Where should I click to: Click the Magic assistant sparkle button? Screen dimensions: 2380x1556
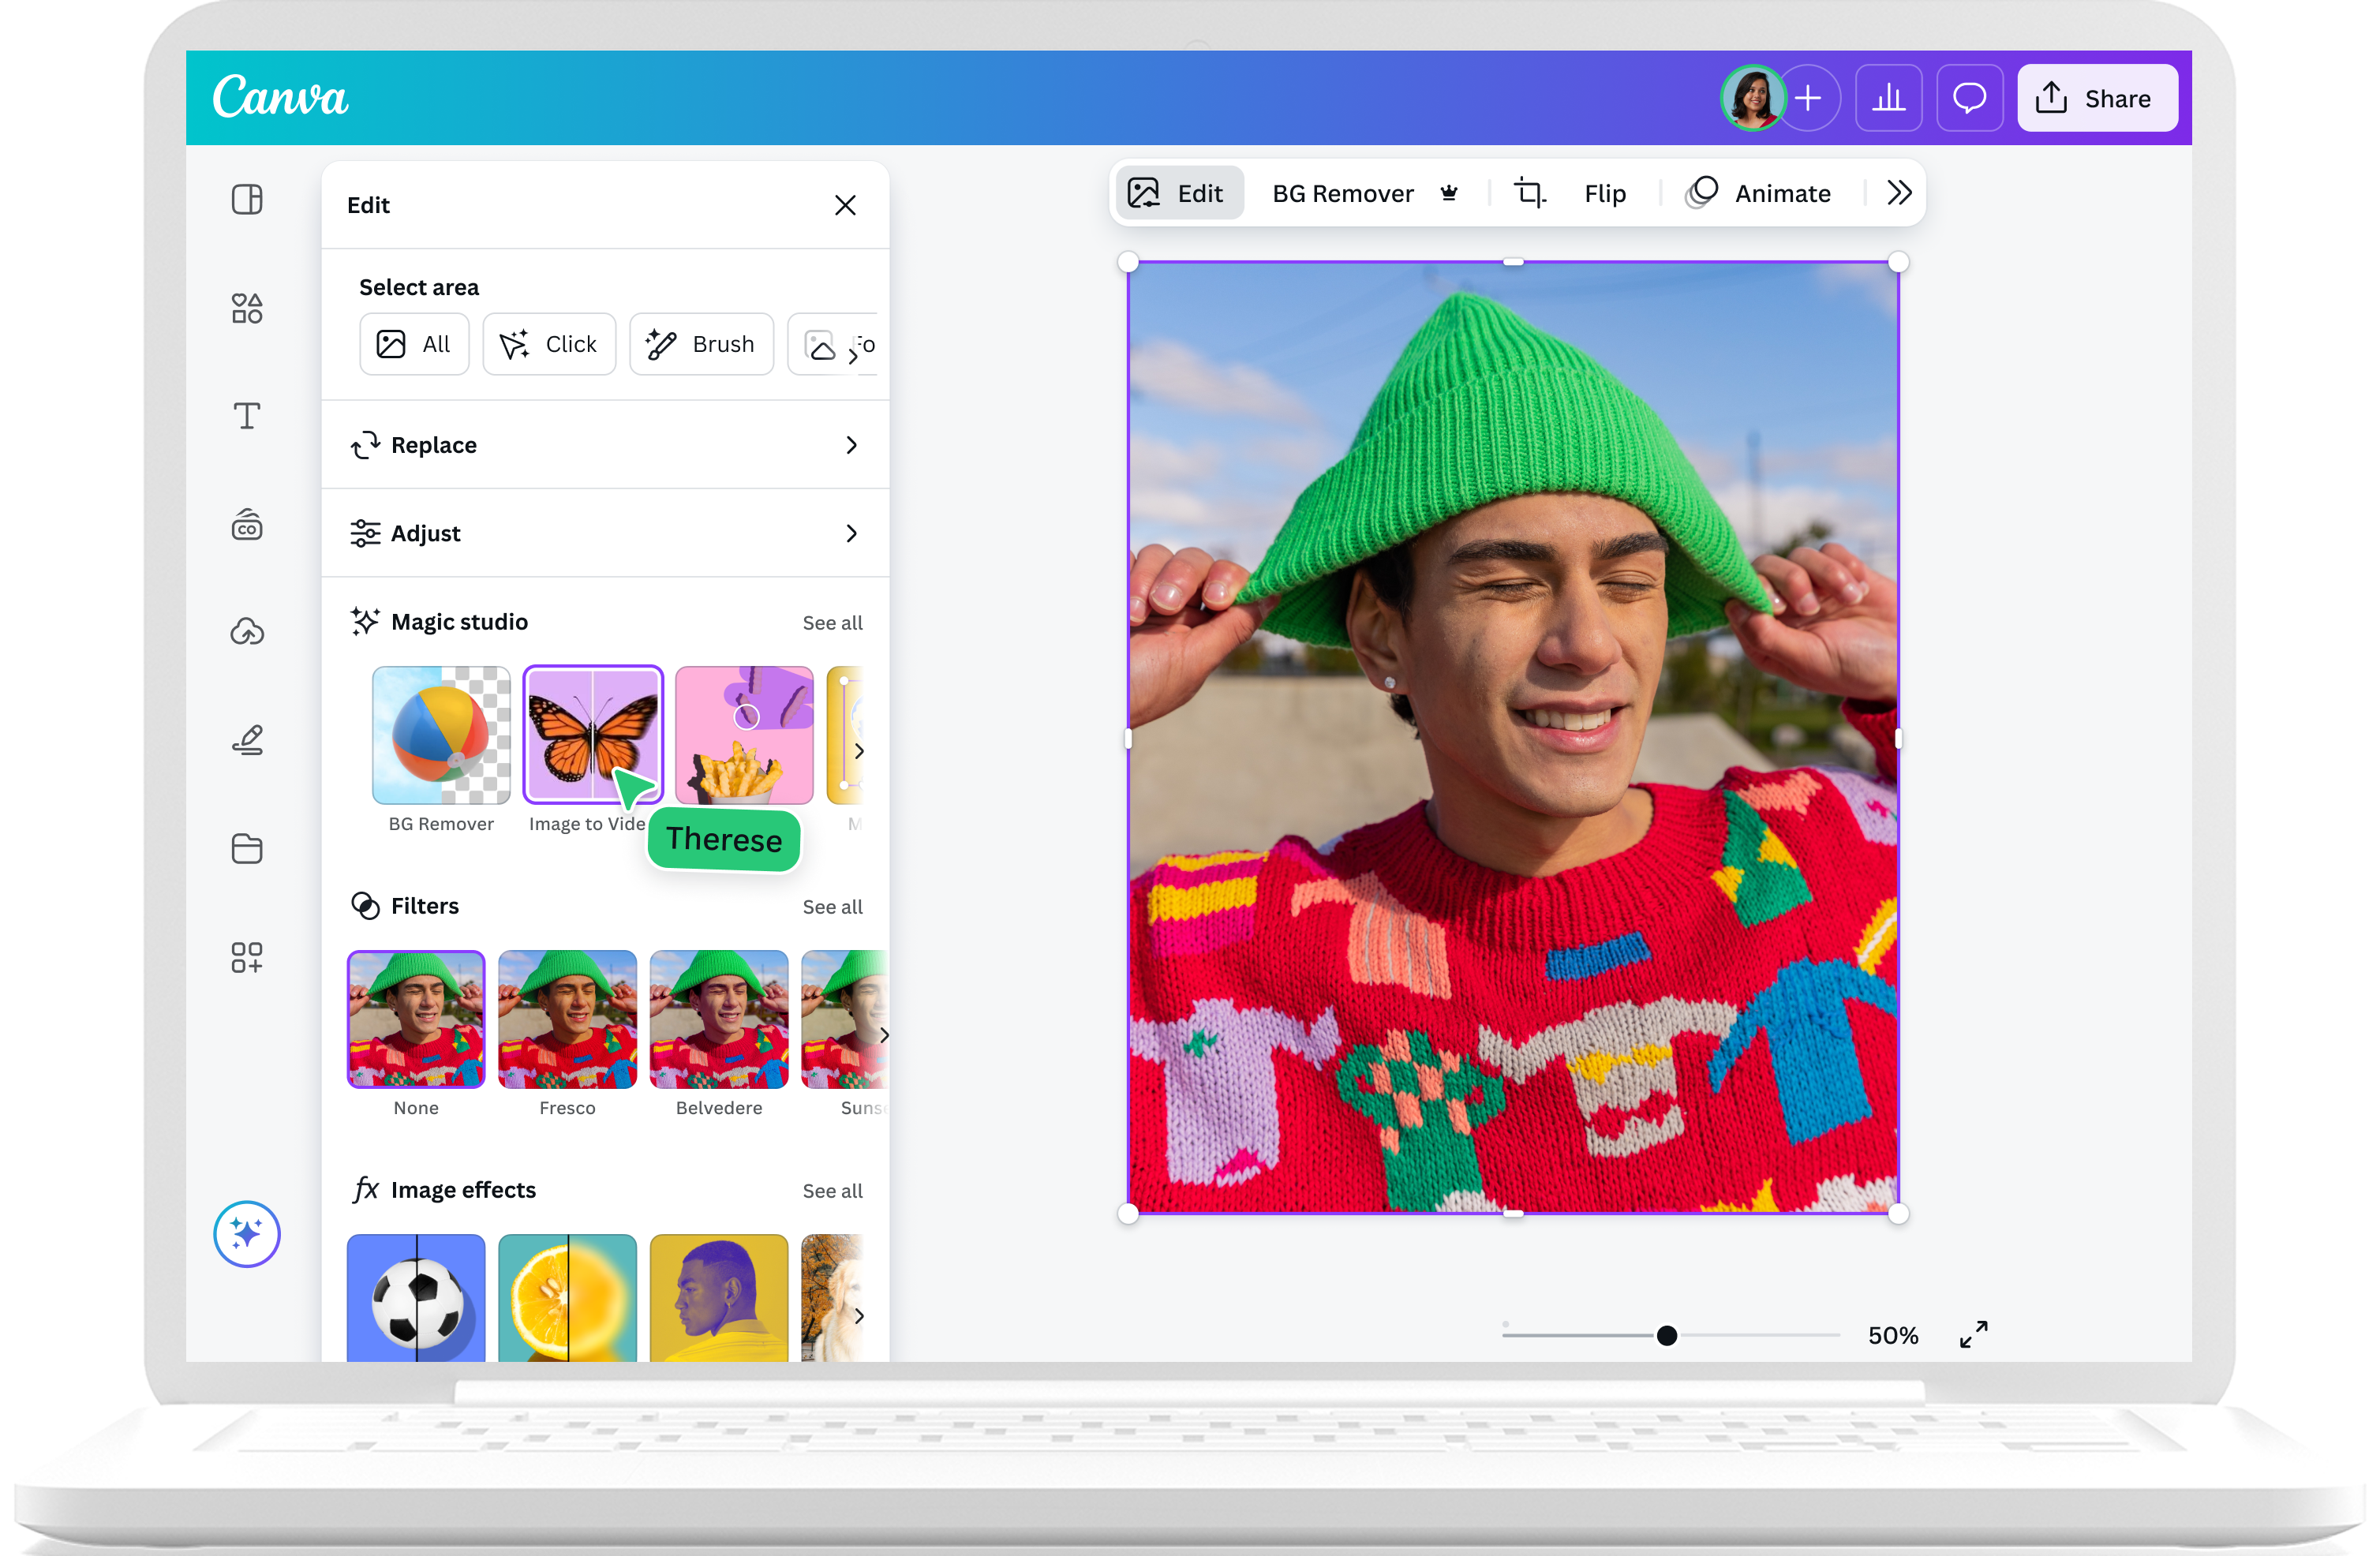[x=247, y=1234]
